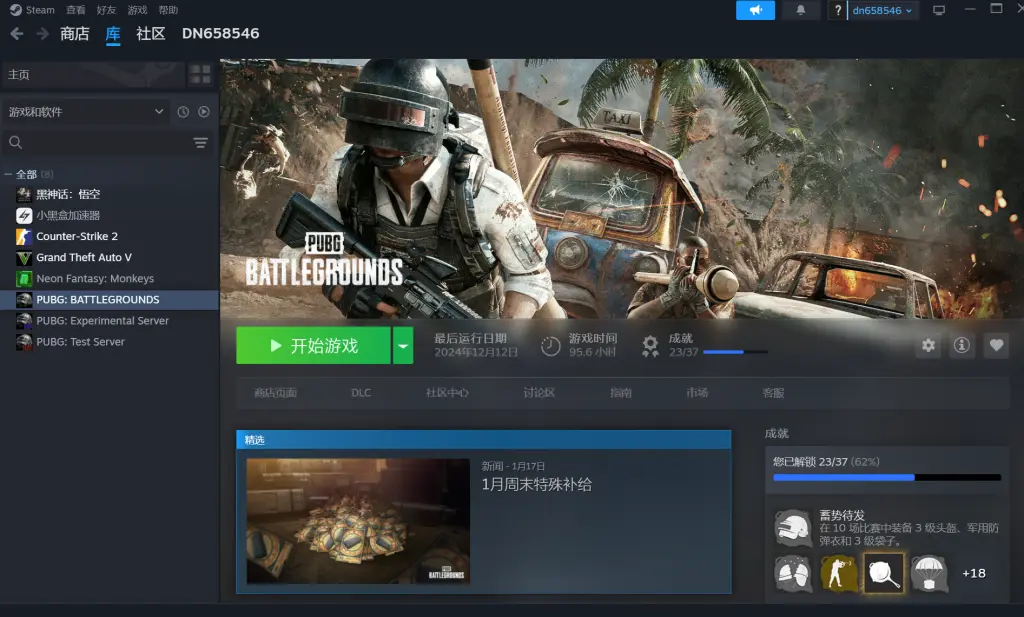Open the 商店 tab

pos(74,34)
